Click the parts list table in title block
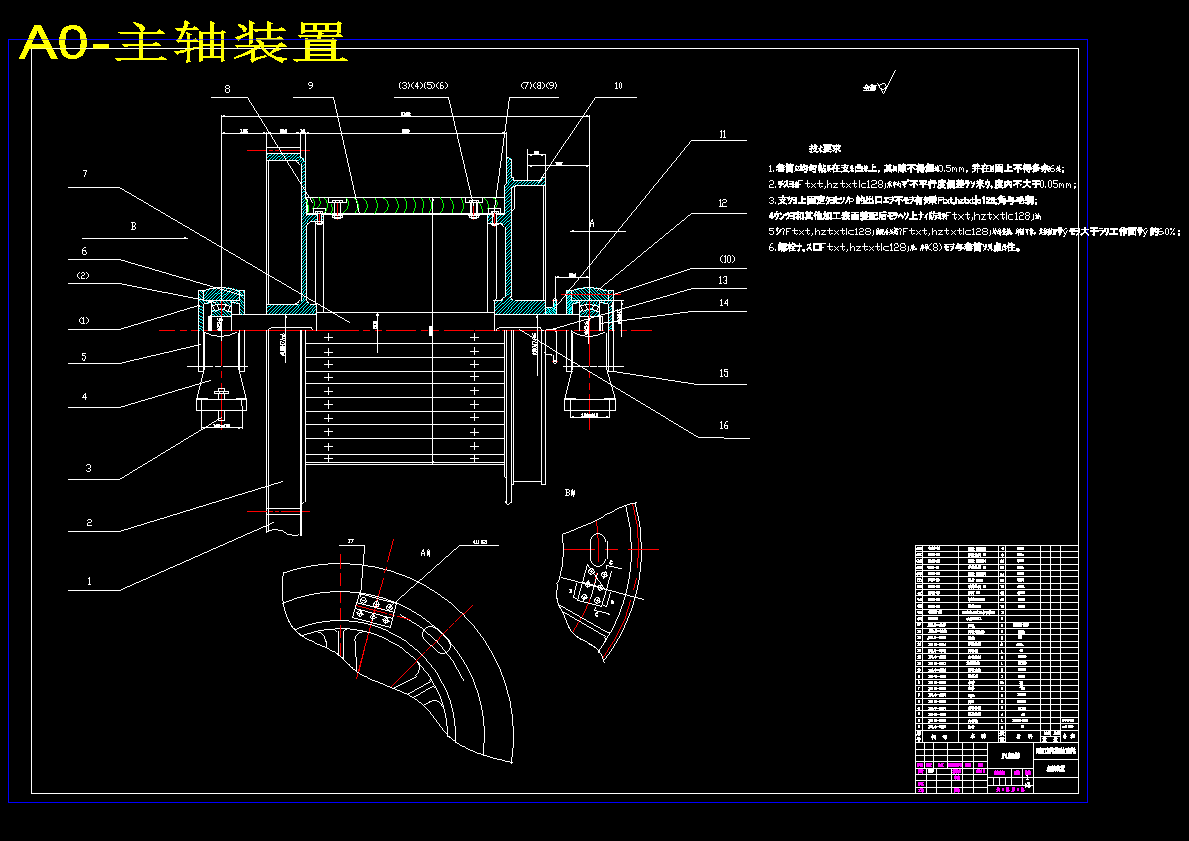Image resolution: width=1189 pixels, height=841 pixels. click(x=996, y=643)
